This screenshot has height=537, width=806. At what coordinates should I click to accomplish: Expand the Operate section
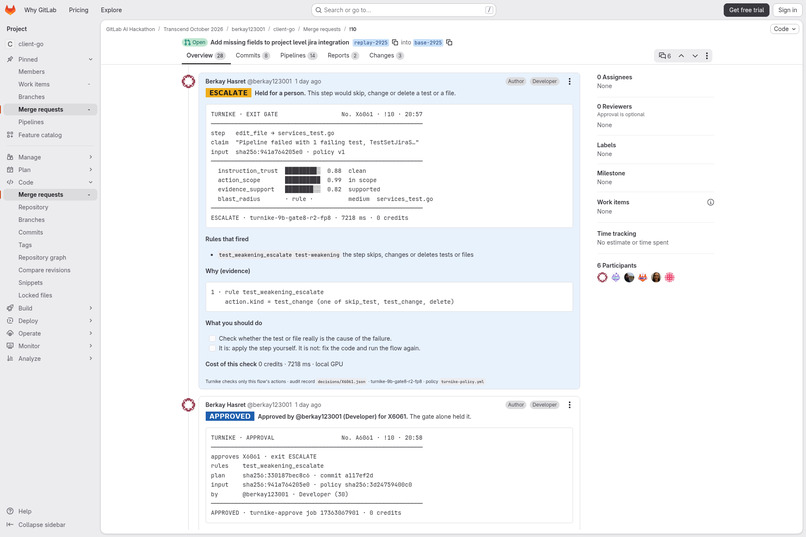click(x=90, y=334)
